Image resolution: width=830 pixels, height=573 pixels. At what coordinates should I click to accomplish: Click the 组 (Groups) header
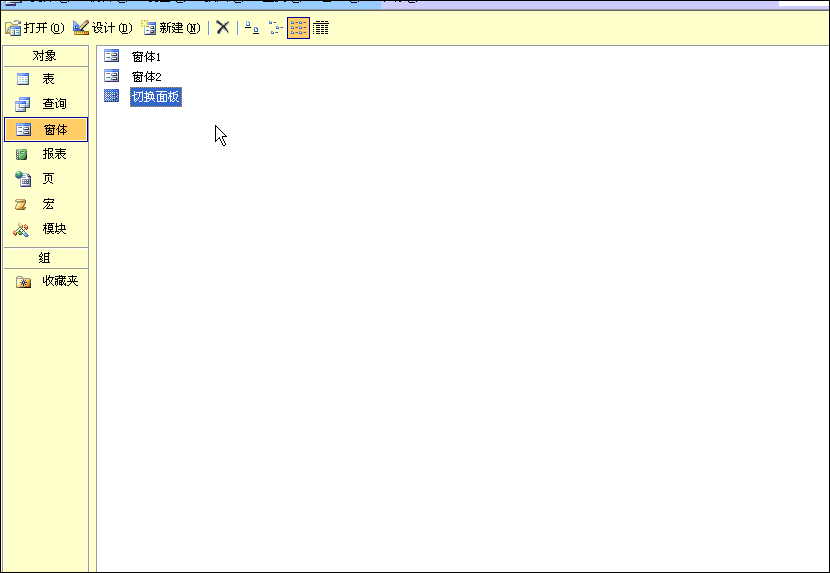point(46,258)
